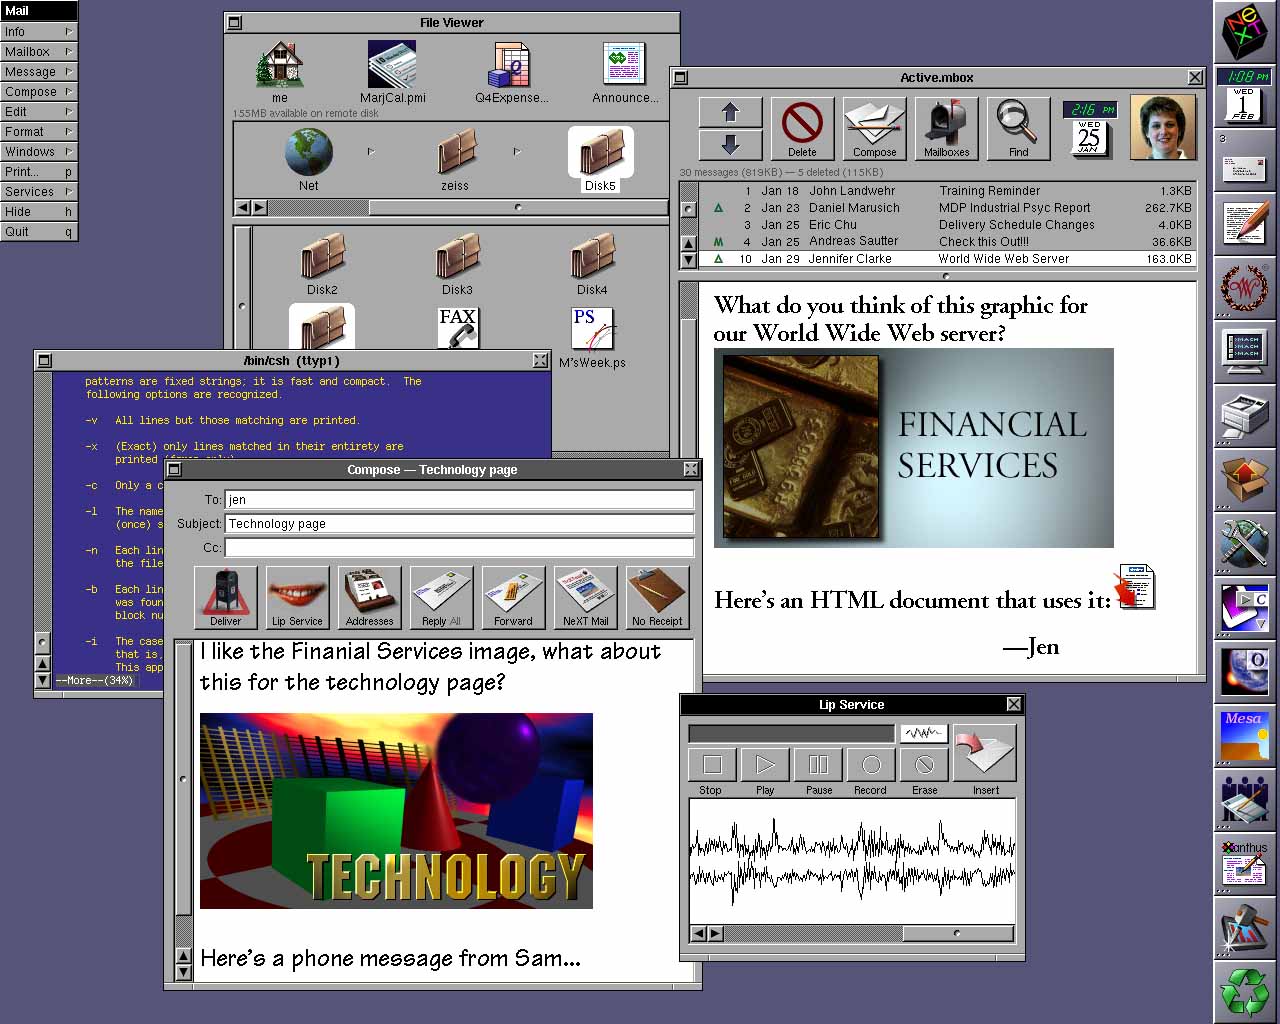This screenshot has width=1280, height=1024.
Task: Open the Mailboxes icon
Action: 946,128
